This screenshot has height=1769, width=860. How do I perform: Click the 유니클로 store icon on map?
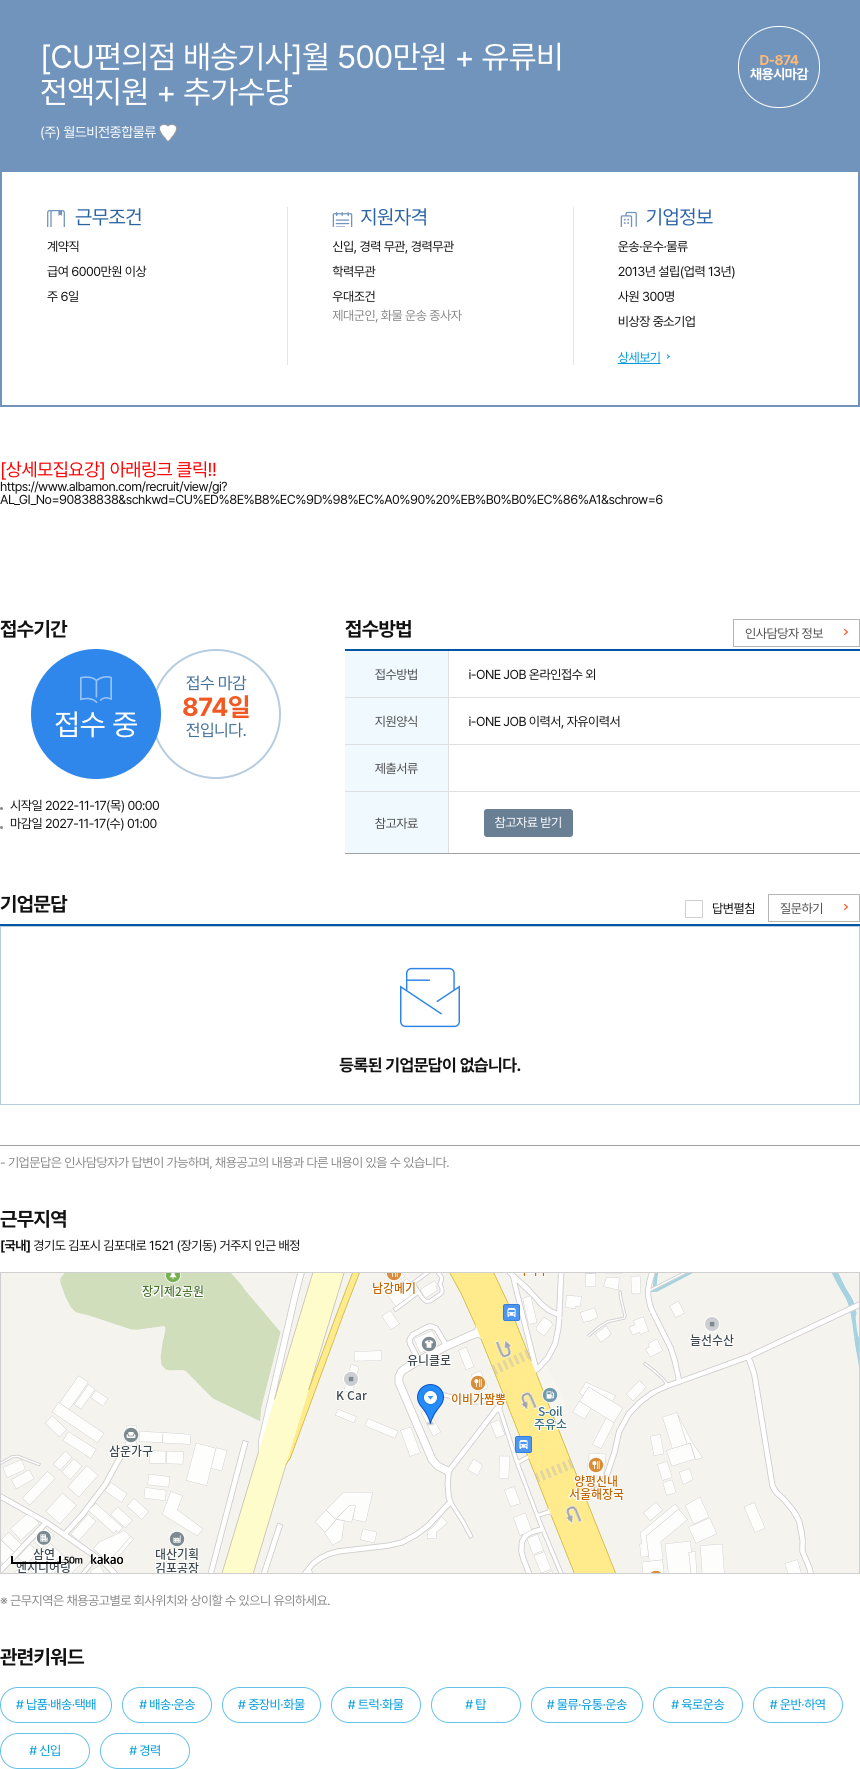coord(429,1343)
